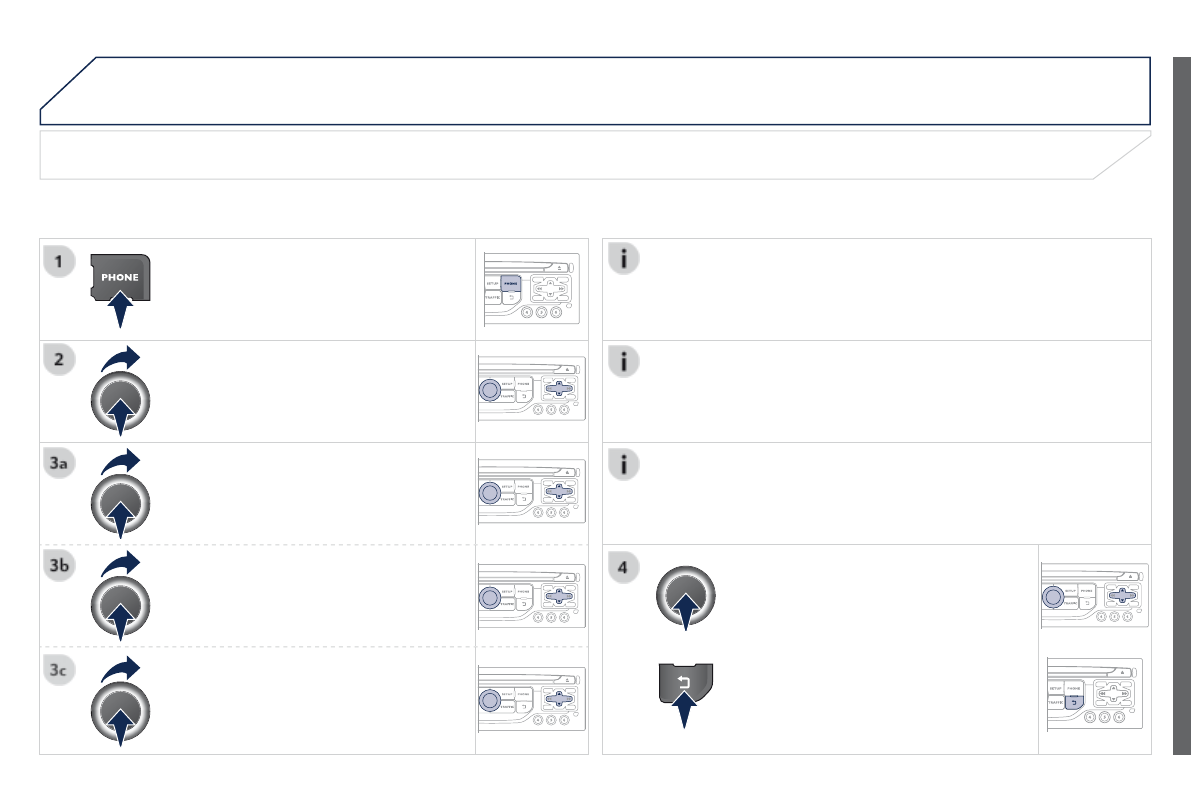Open the radio panel thumbnail for step 1
1191x794 pixels.
click(x=532, y=290)
